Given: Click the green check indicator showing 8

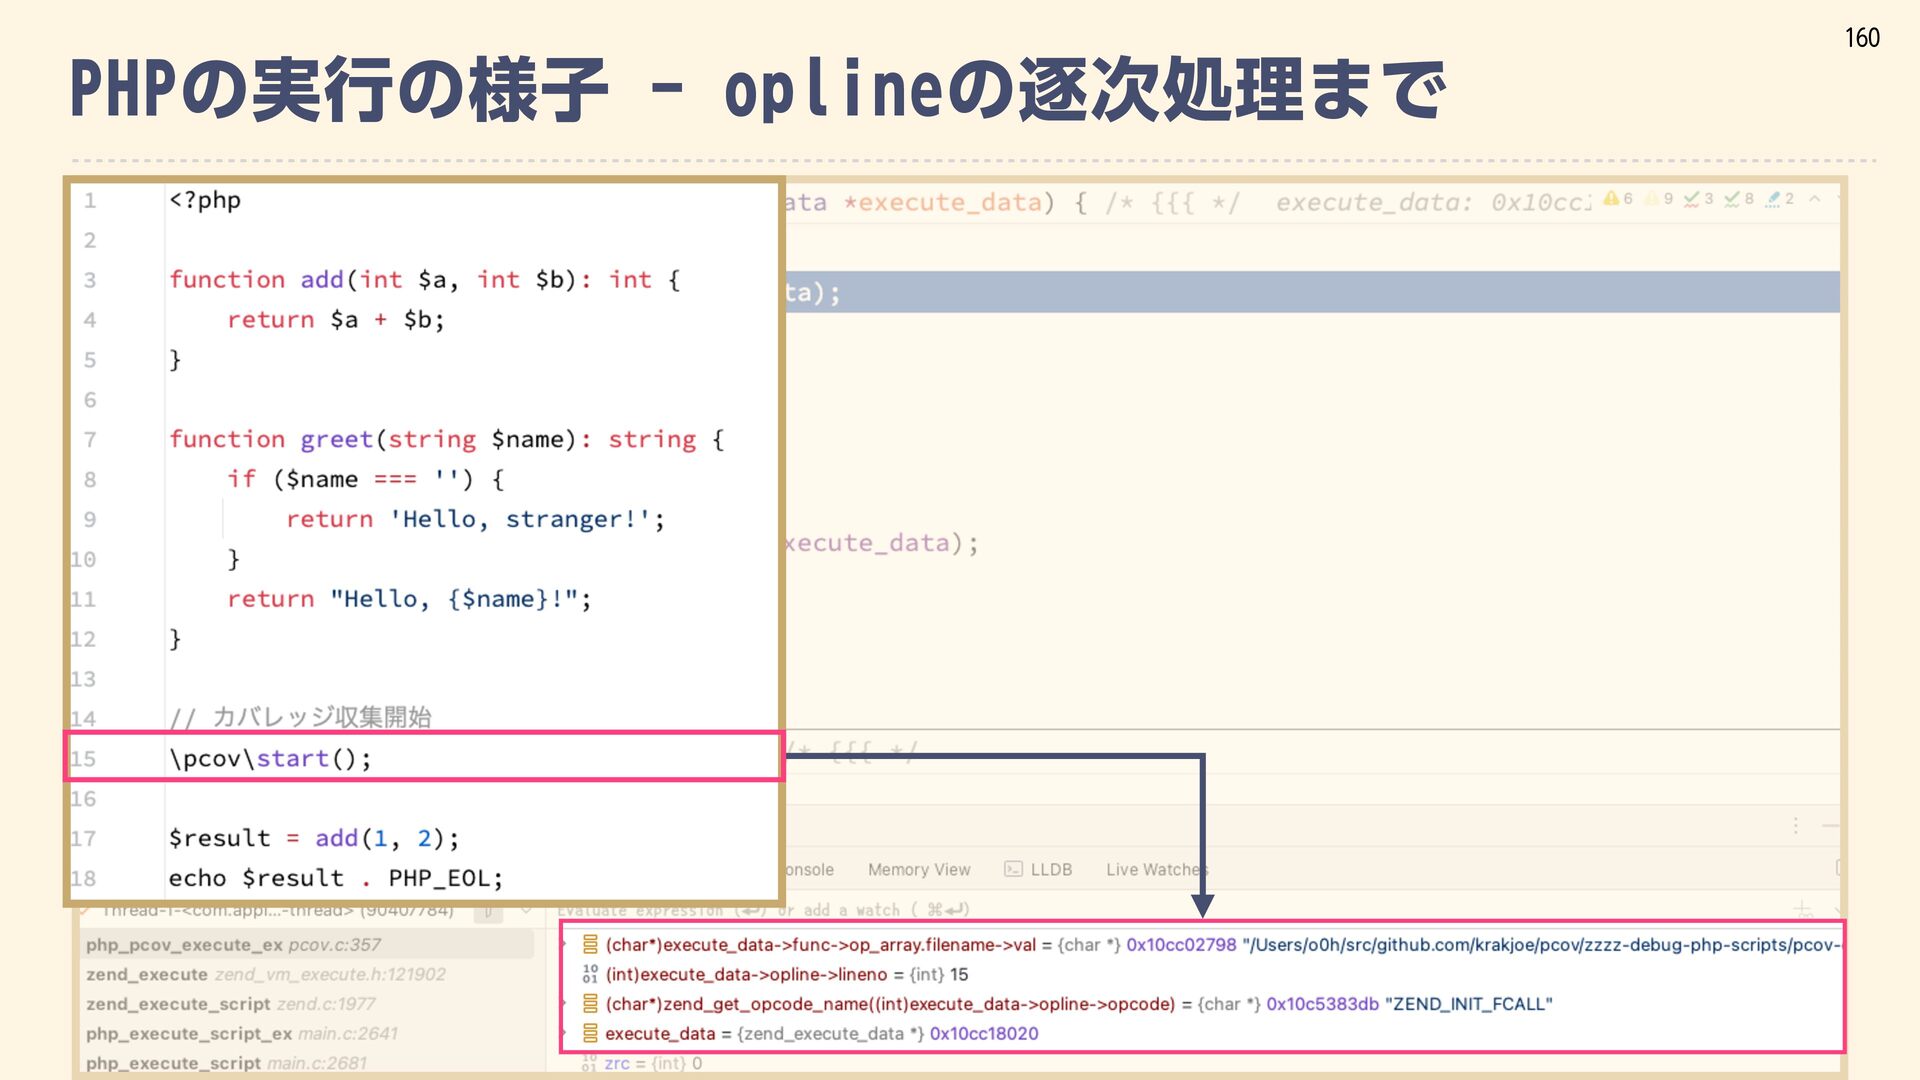Looking at the screenshot, I should (x=1739, y=199).
